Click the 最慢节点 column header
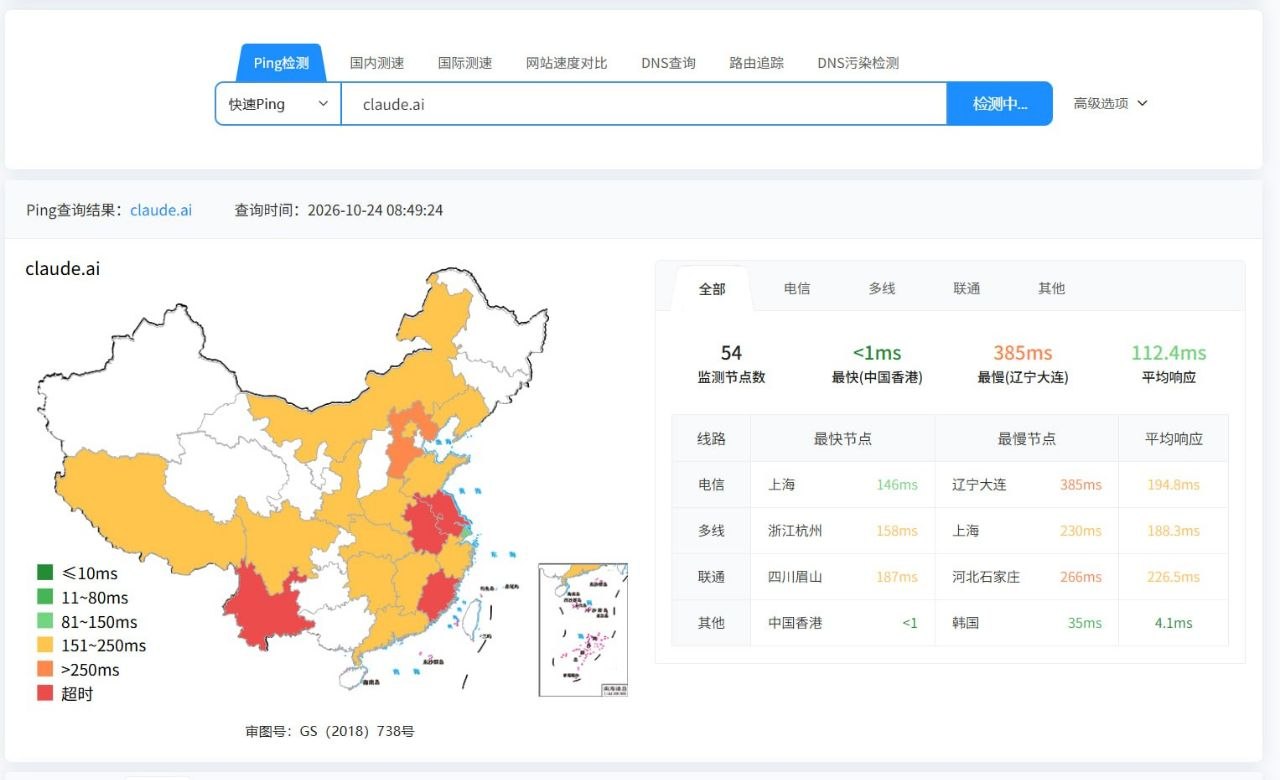1280x780 pixels. [1027, 438]
